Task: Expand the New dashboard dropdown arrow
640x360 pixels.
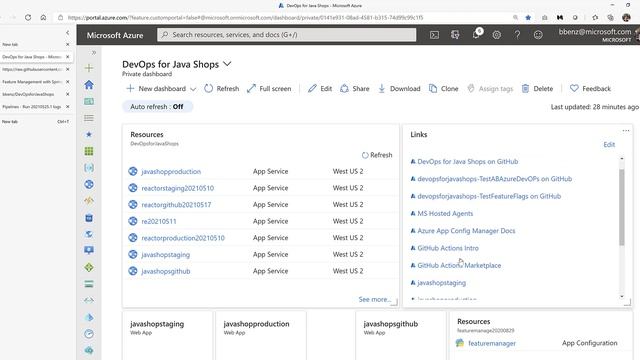Action: (193, 89)
